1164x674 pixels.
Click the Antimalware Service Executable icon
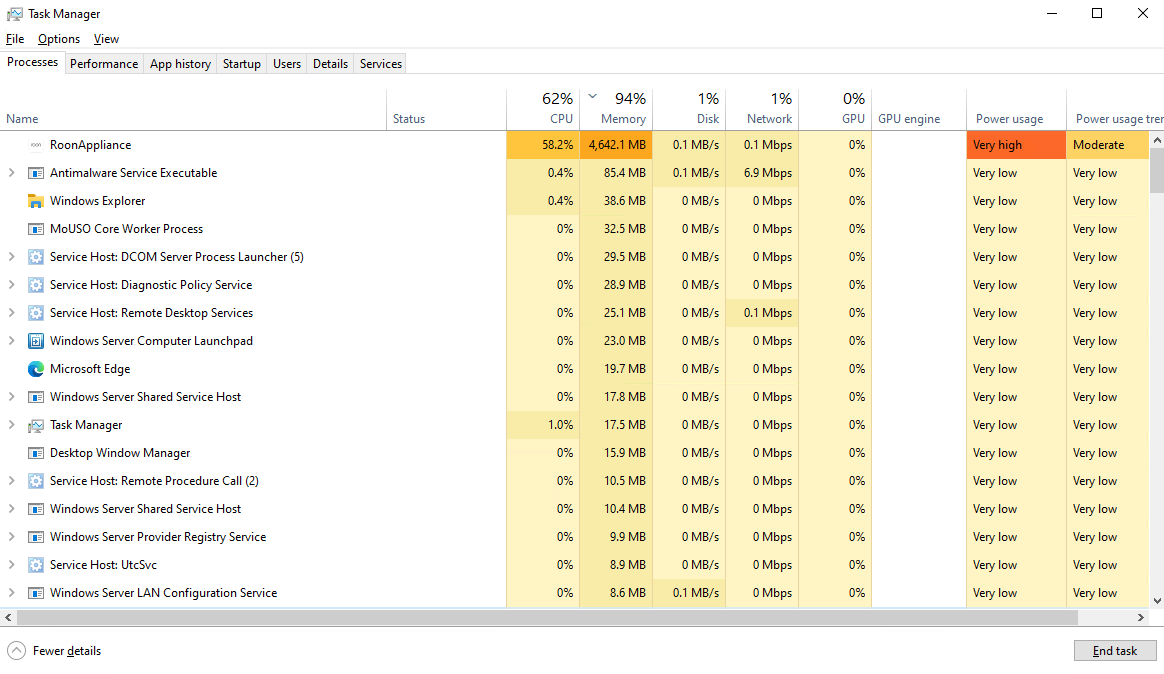(36, 173)
